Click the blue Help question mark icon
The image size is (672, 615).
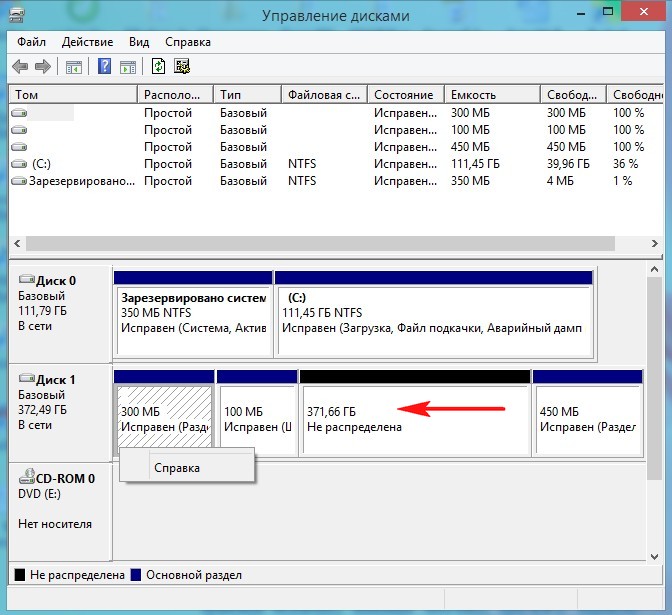(x=104, y=67)
